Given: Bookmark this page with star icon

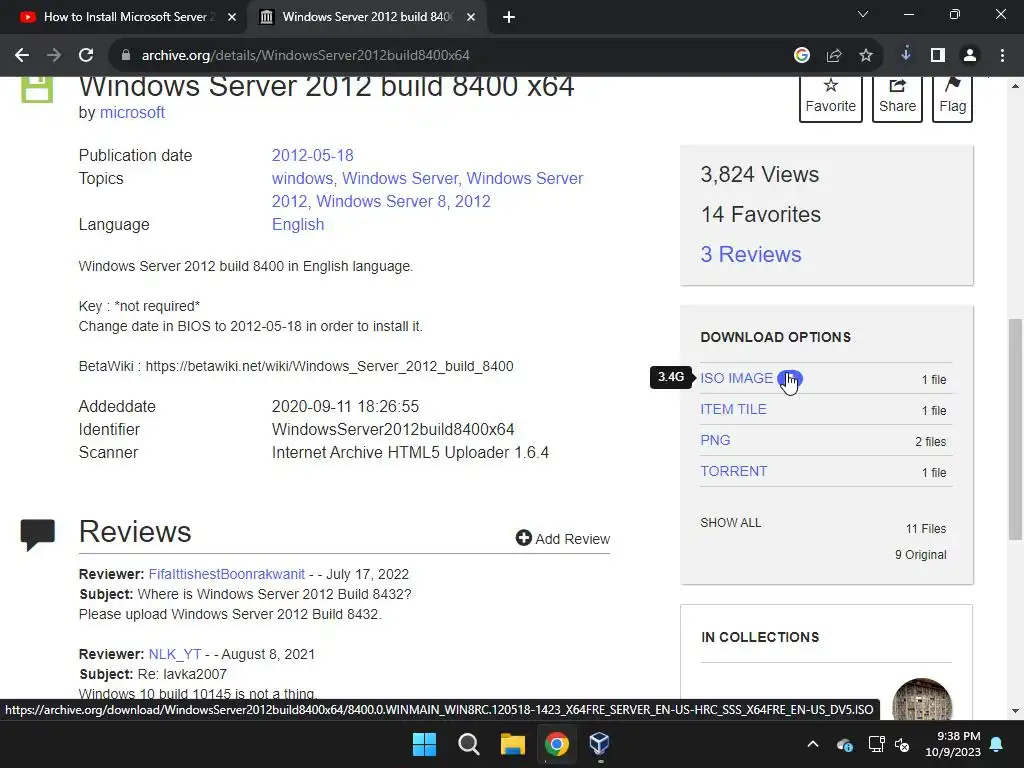Looking at the screenshot, I should (866, 56).
